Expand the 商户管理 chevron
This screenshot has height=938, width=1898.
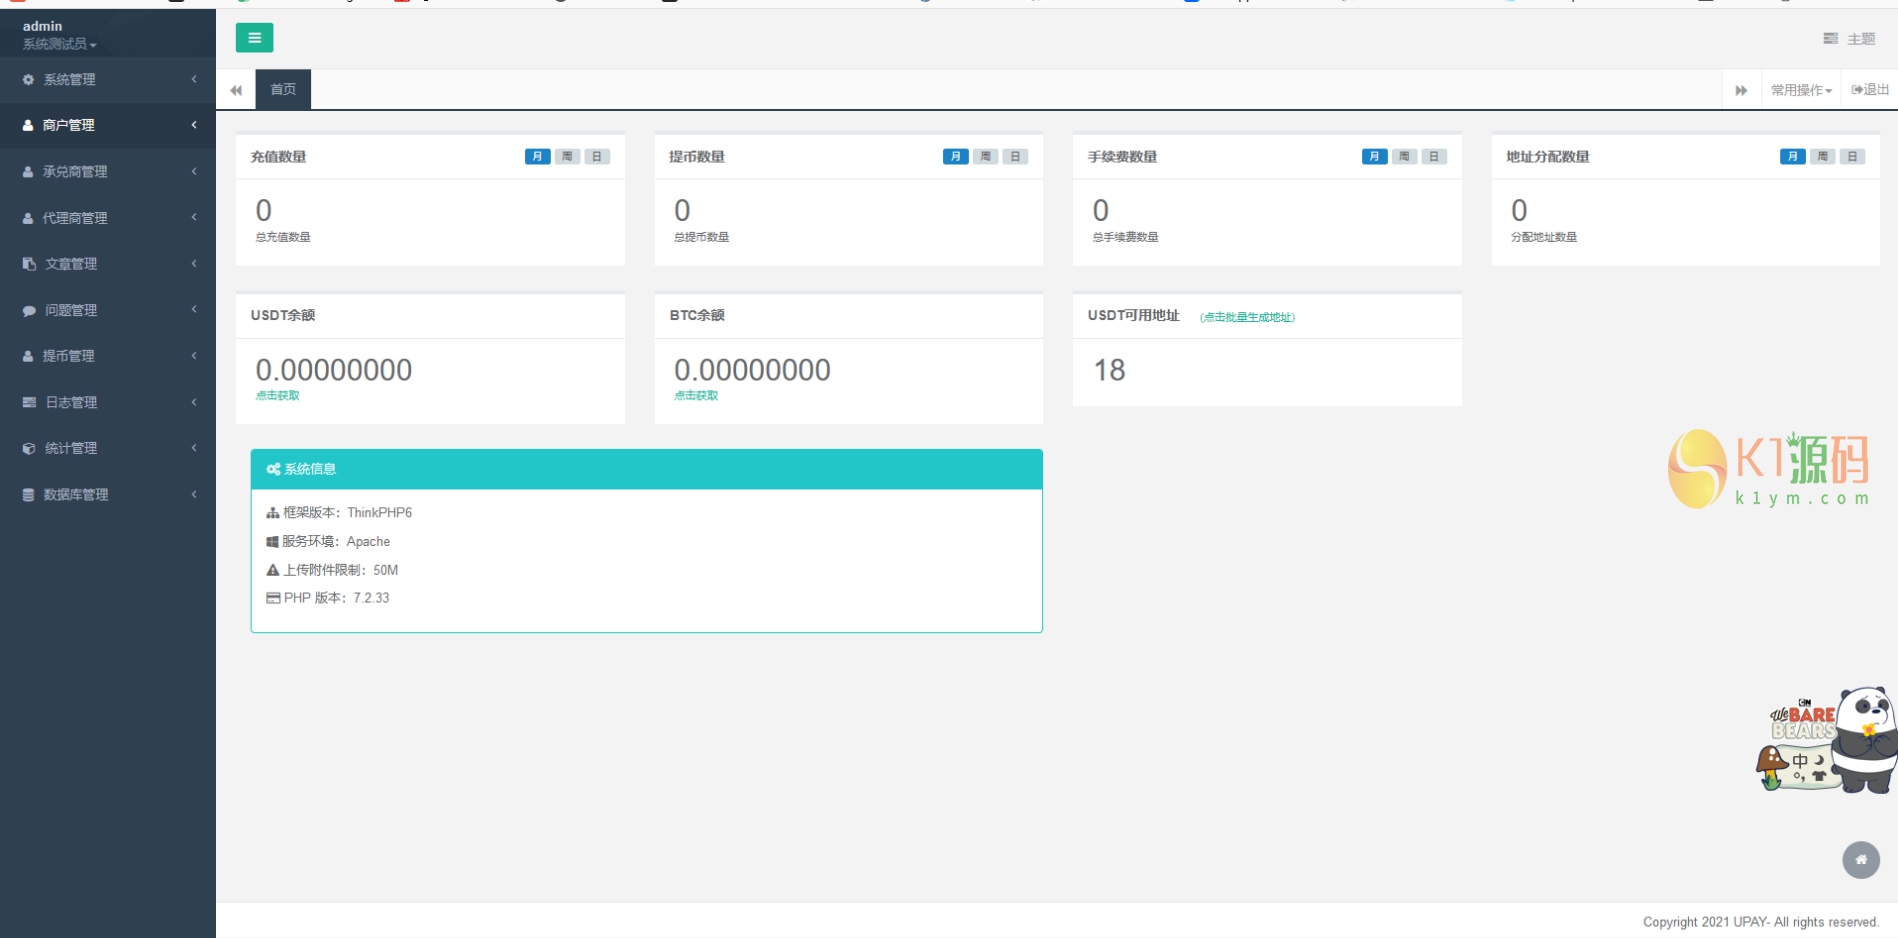(x=194, y=125)
